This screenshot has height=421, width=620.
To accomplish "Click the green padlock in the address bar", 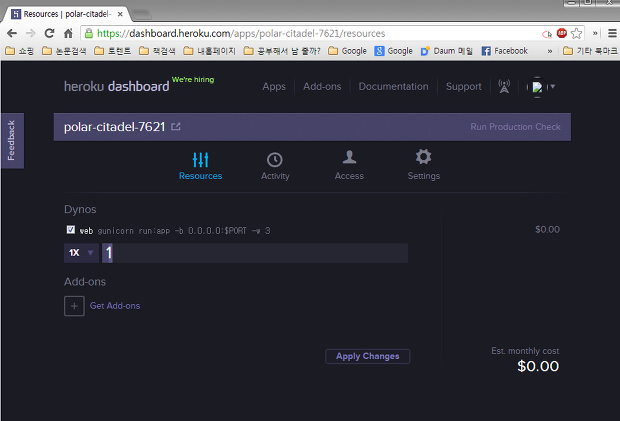I will (89, 33).
